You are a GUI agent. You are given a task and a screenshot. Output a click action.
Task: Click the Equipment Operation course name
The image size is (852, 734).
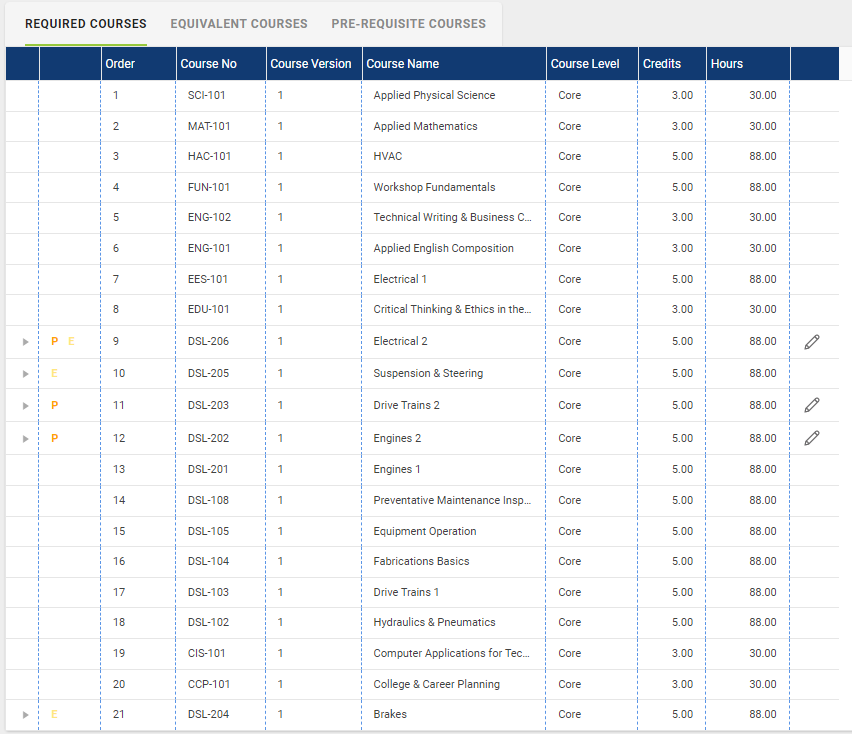coord(425,531)
